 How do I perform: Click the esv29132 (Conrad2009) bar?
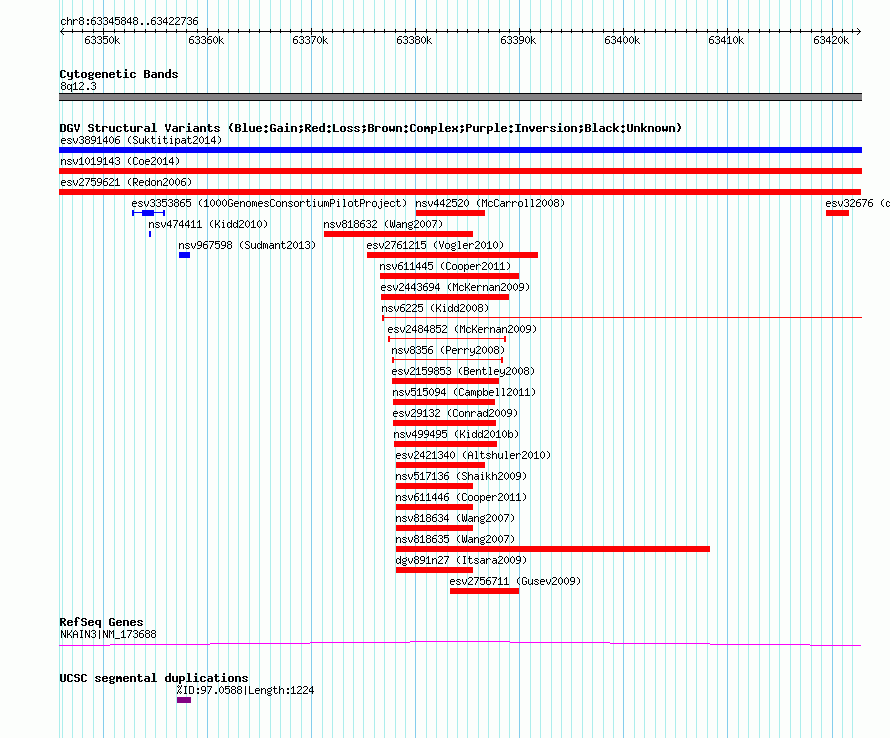click(444, 423)
